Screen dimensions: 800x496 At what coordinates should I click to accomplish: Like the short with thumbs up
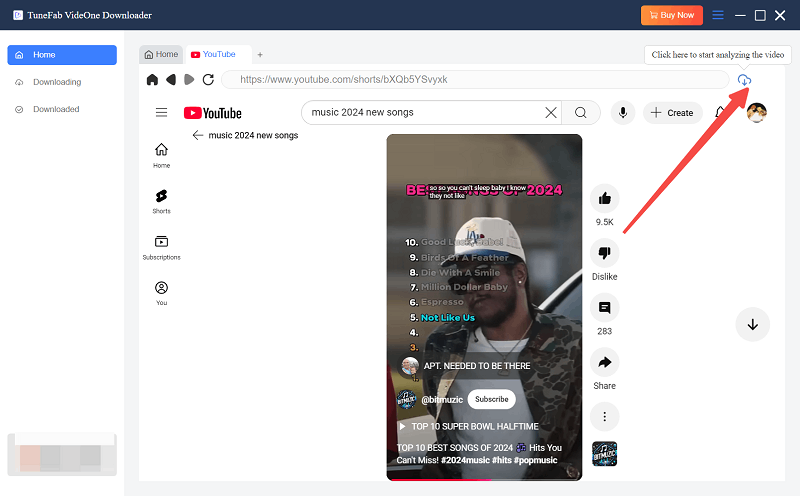point(605,198)
